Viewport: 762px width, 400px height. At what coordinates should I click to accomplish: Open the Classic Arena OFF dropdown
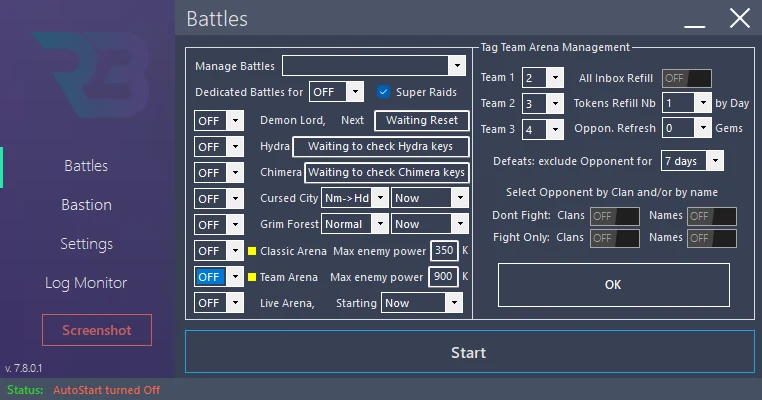(219, 251)
